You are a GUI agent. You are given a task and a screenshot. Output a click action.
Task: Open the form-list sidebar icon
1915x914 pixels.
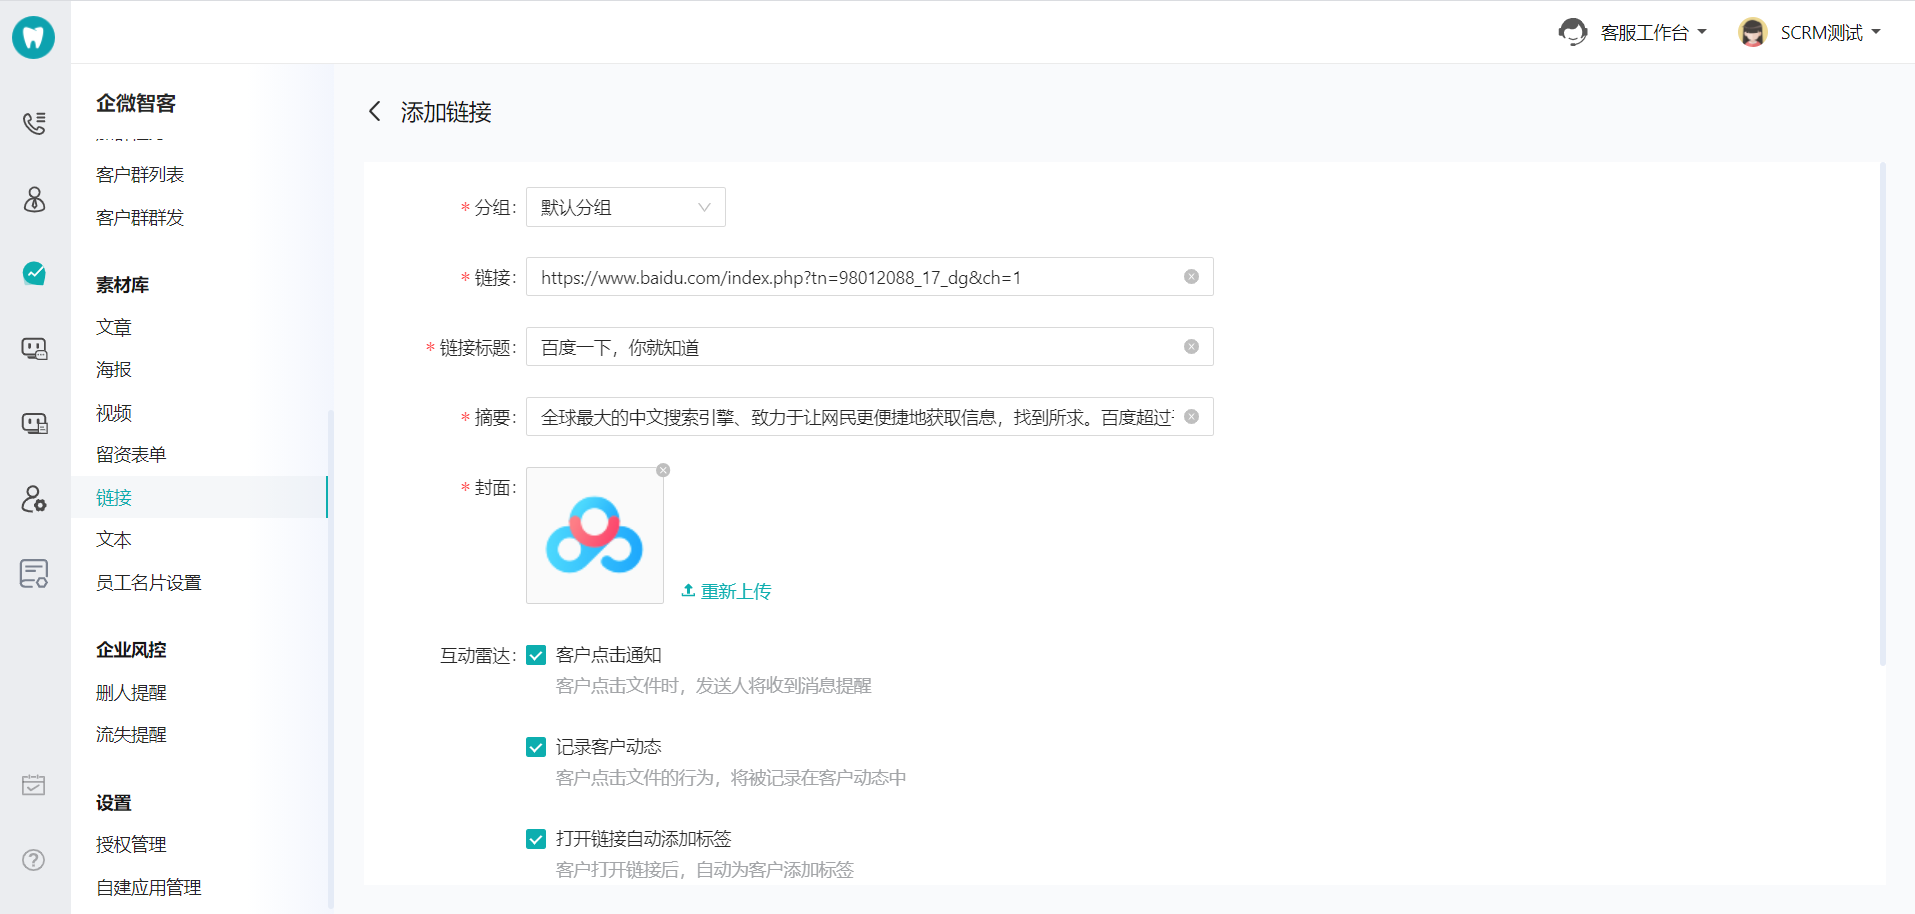(34, 573)
